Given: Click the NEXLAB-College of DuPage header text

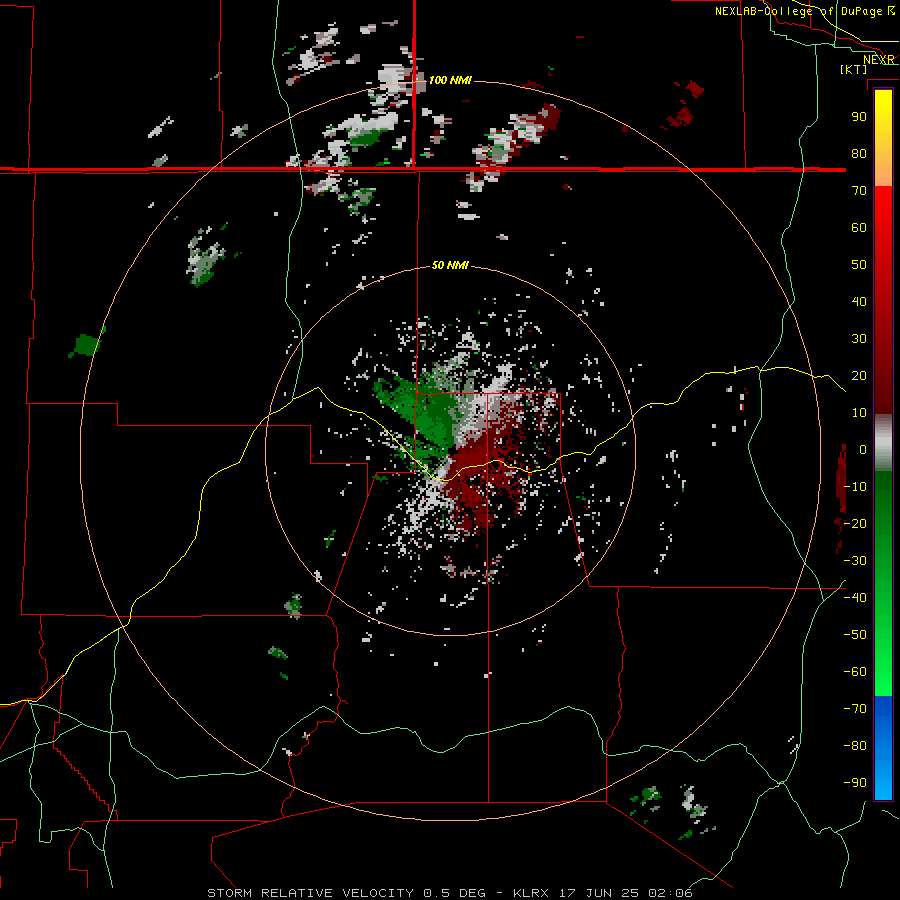Looking at the screenshot, I should [x=799, y=11].
